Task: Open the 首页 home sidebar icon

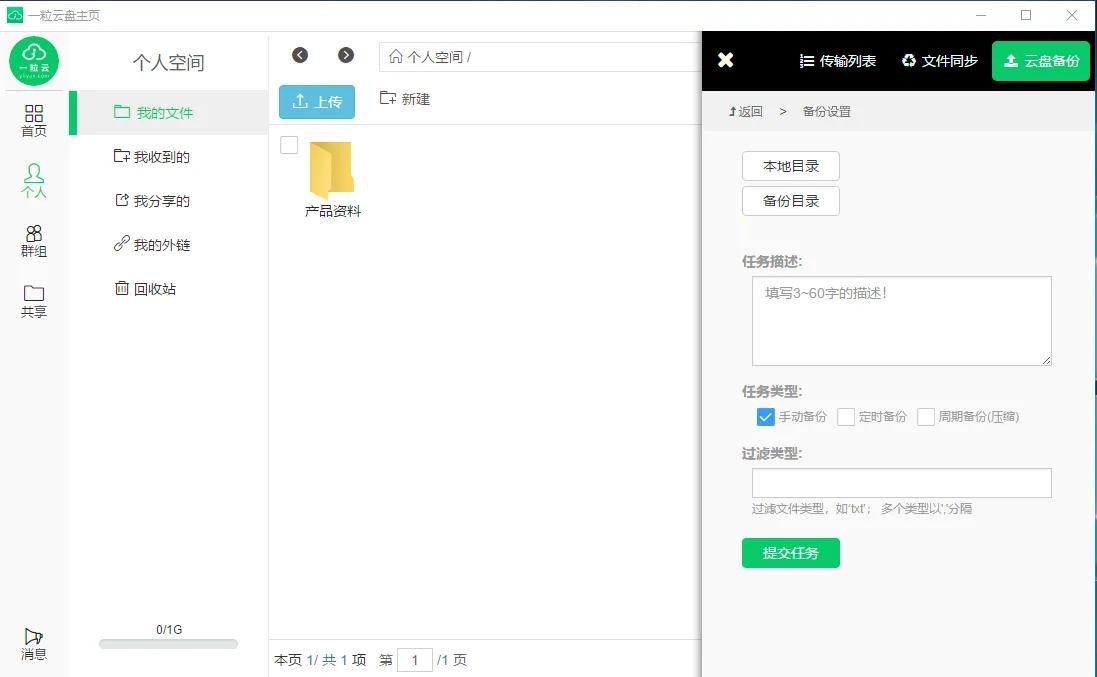Action: click(x=34, y=120)
